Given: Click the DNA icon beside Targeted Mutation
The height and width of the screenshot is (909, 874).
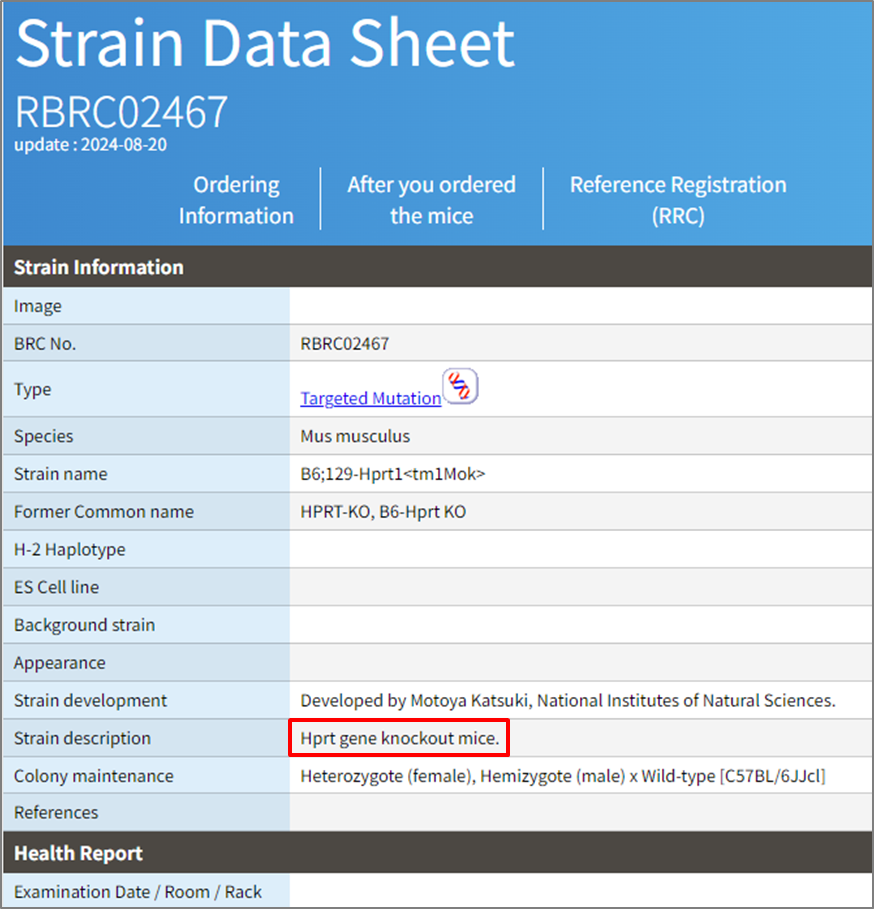Looking at the screenshot, I should pyautogui.click(x=460, y=386).
